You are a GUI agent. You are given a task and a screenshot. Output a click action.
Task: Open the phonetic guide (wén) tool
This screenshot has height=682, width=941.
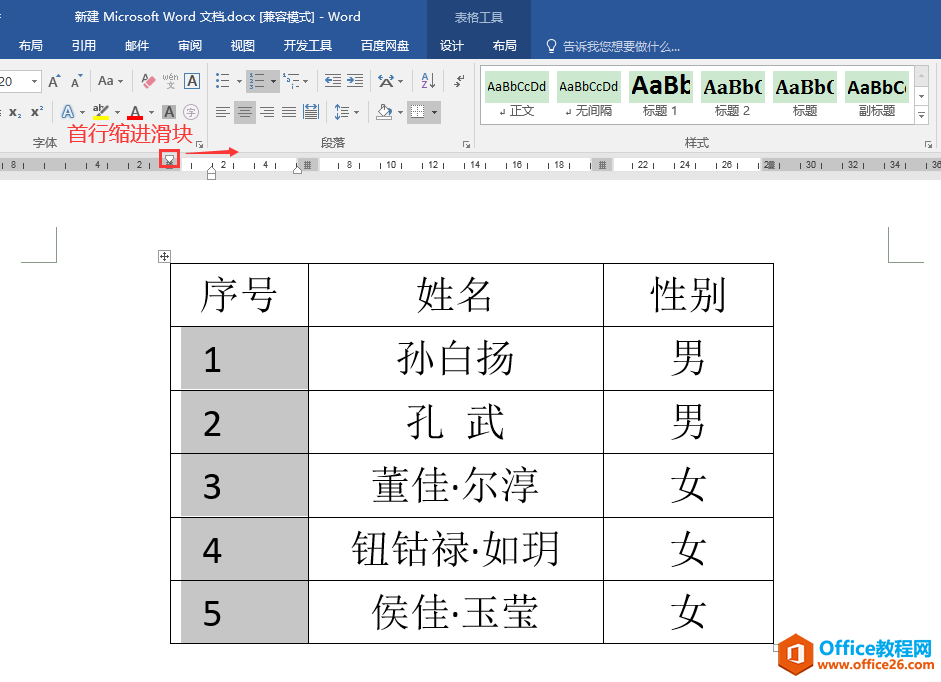click(170, 81)
